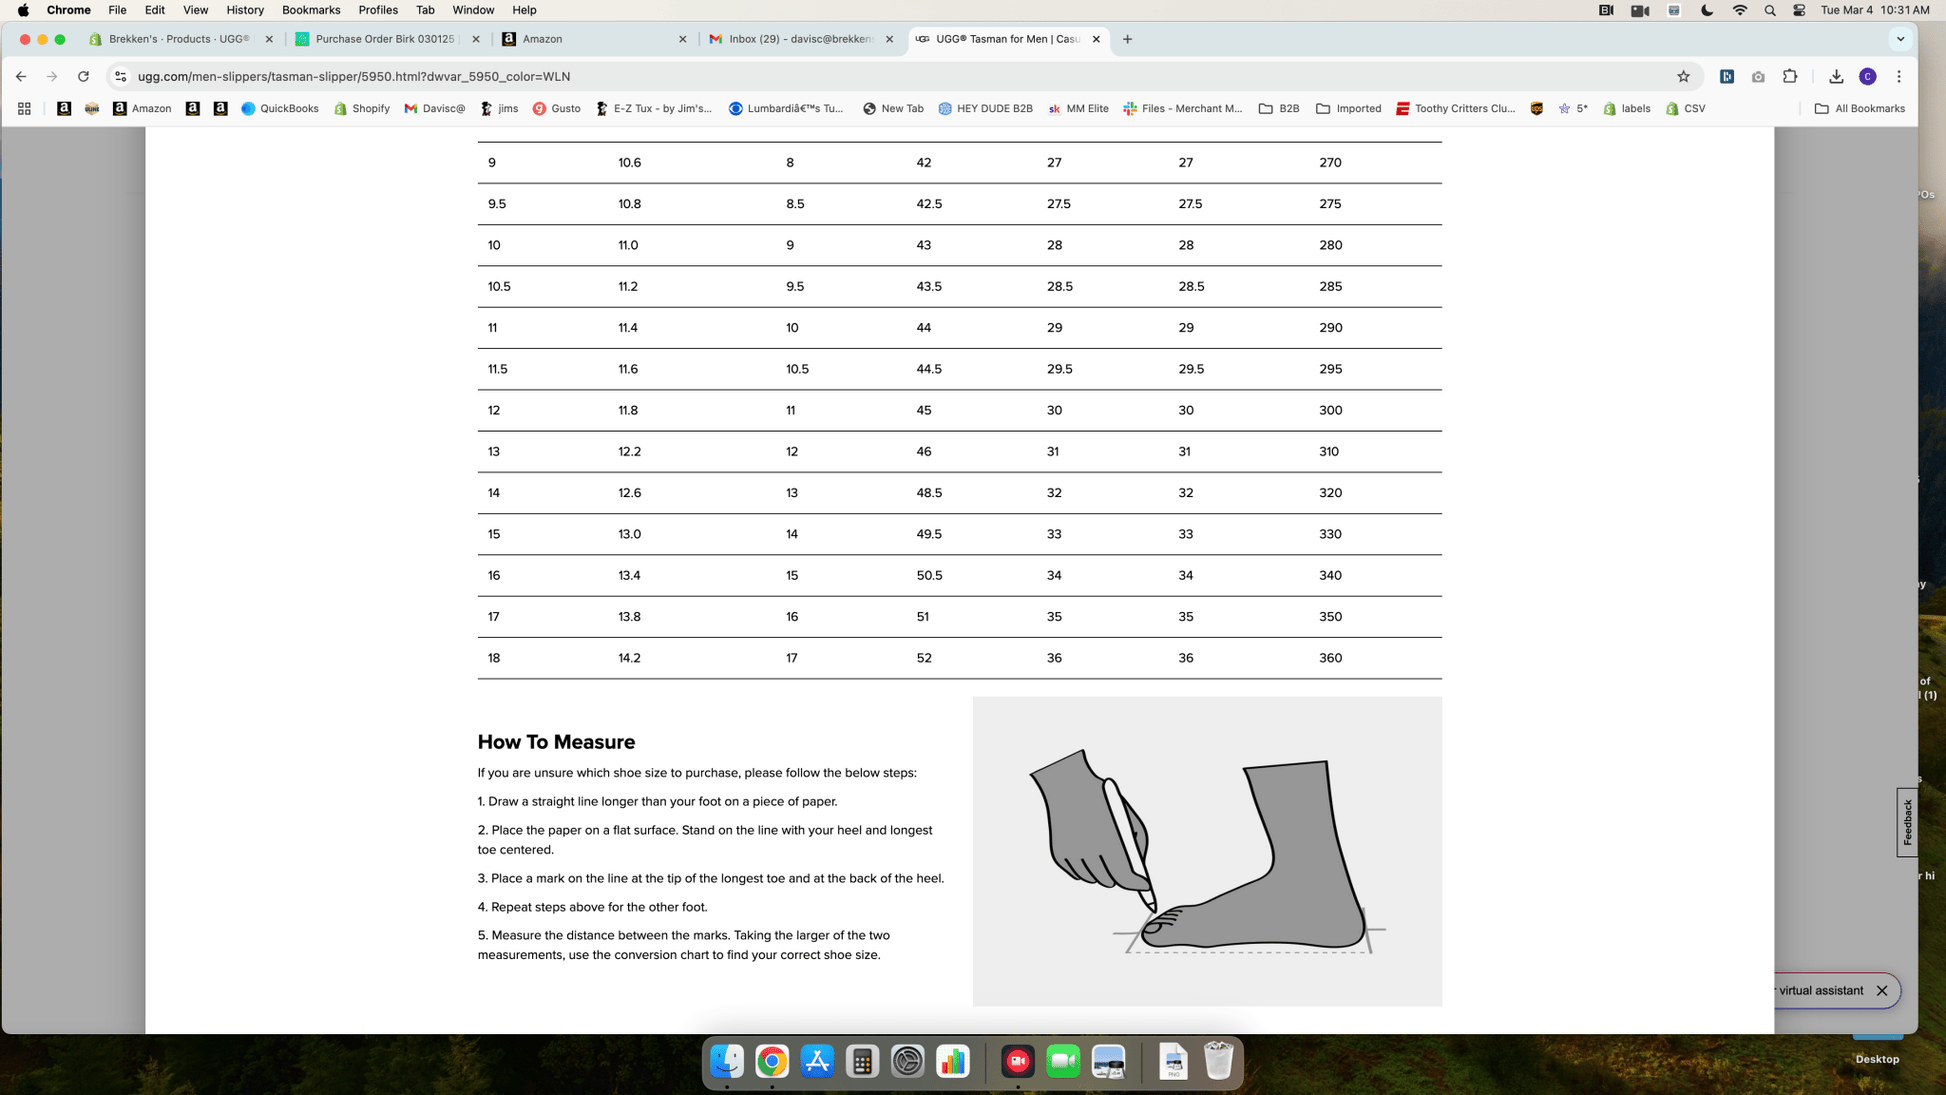Open Chrome downloads icon
The image size is (1946, 1095).
click(1836, 76)
